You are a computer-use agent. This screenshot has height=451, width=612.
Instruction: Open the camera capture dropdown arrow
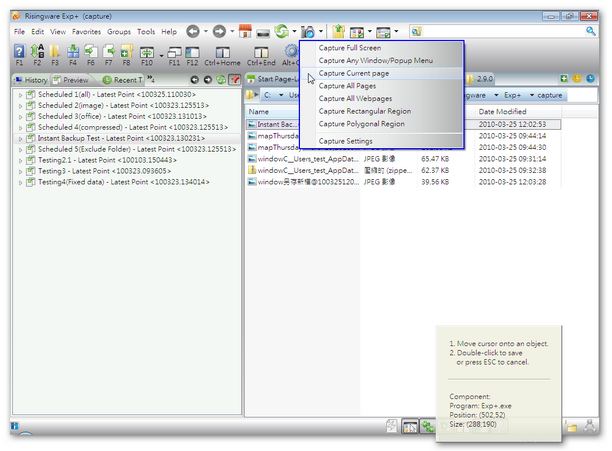tap(321, 32)
